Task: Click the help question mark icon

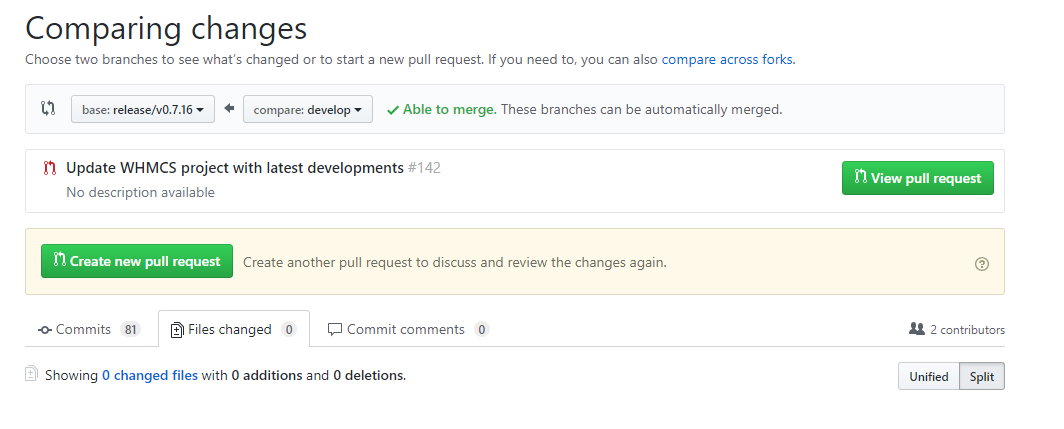Action: (981, 264)
